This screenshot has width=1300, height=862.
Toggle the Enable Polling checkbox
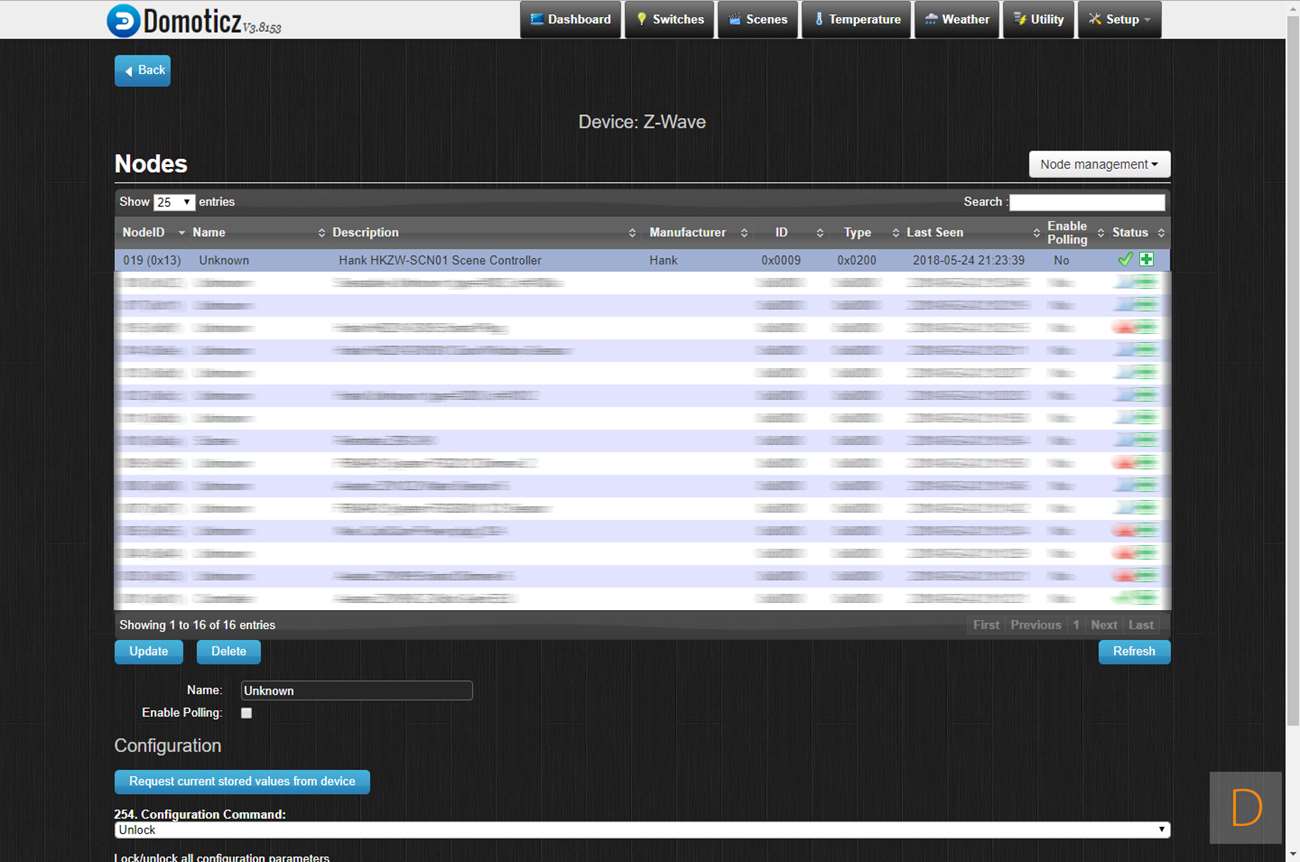pos(247,713)
